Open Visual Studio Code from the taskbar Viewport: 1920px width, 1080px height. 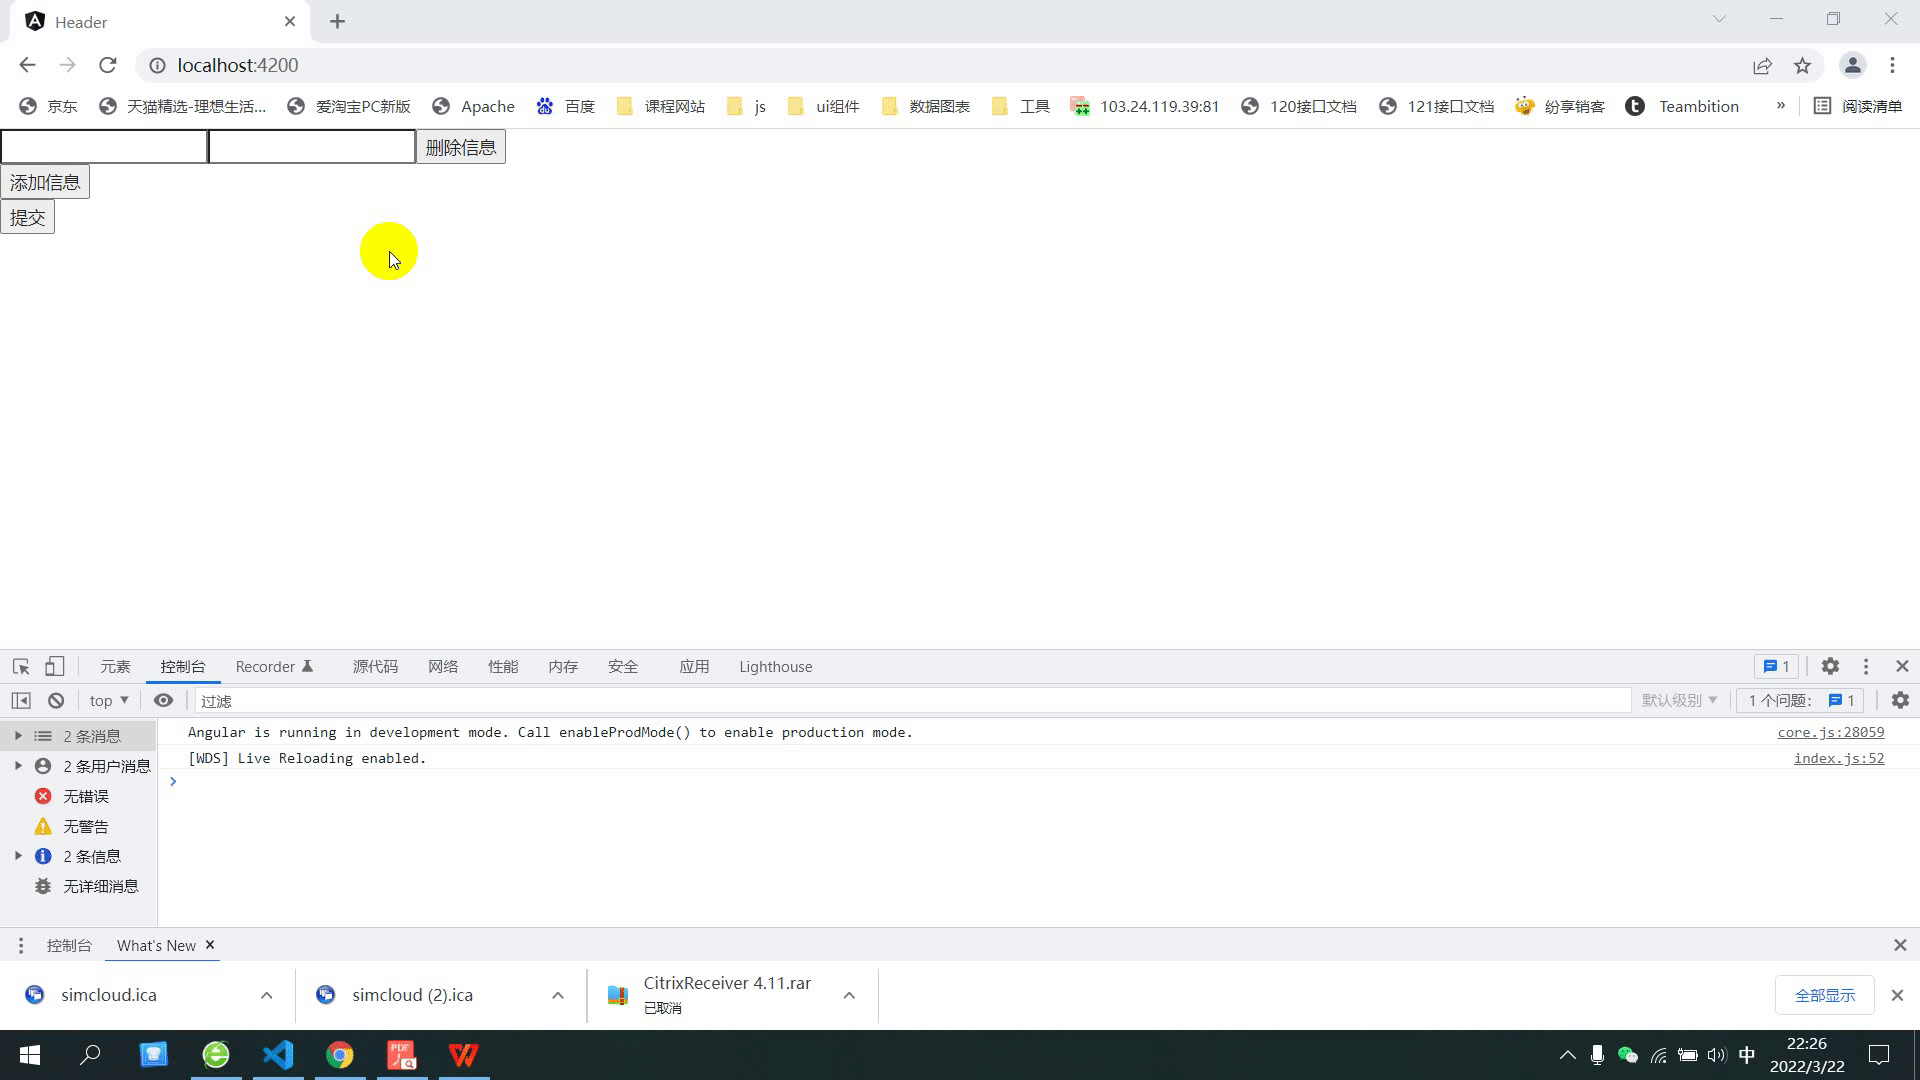coord(278,1055)
